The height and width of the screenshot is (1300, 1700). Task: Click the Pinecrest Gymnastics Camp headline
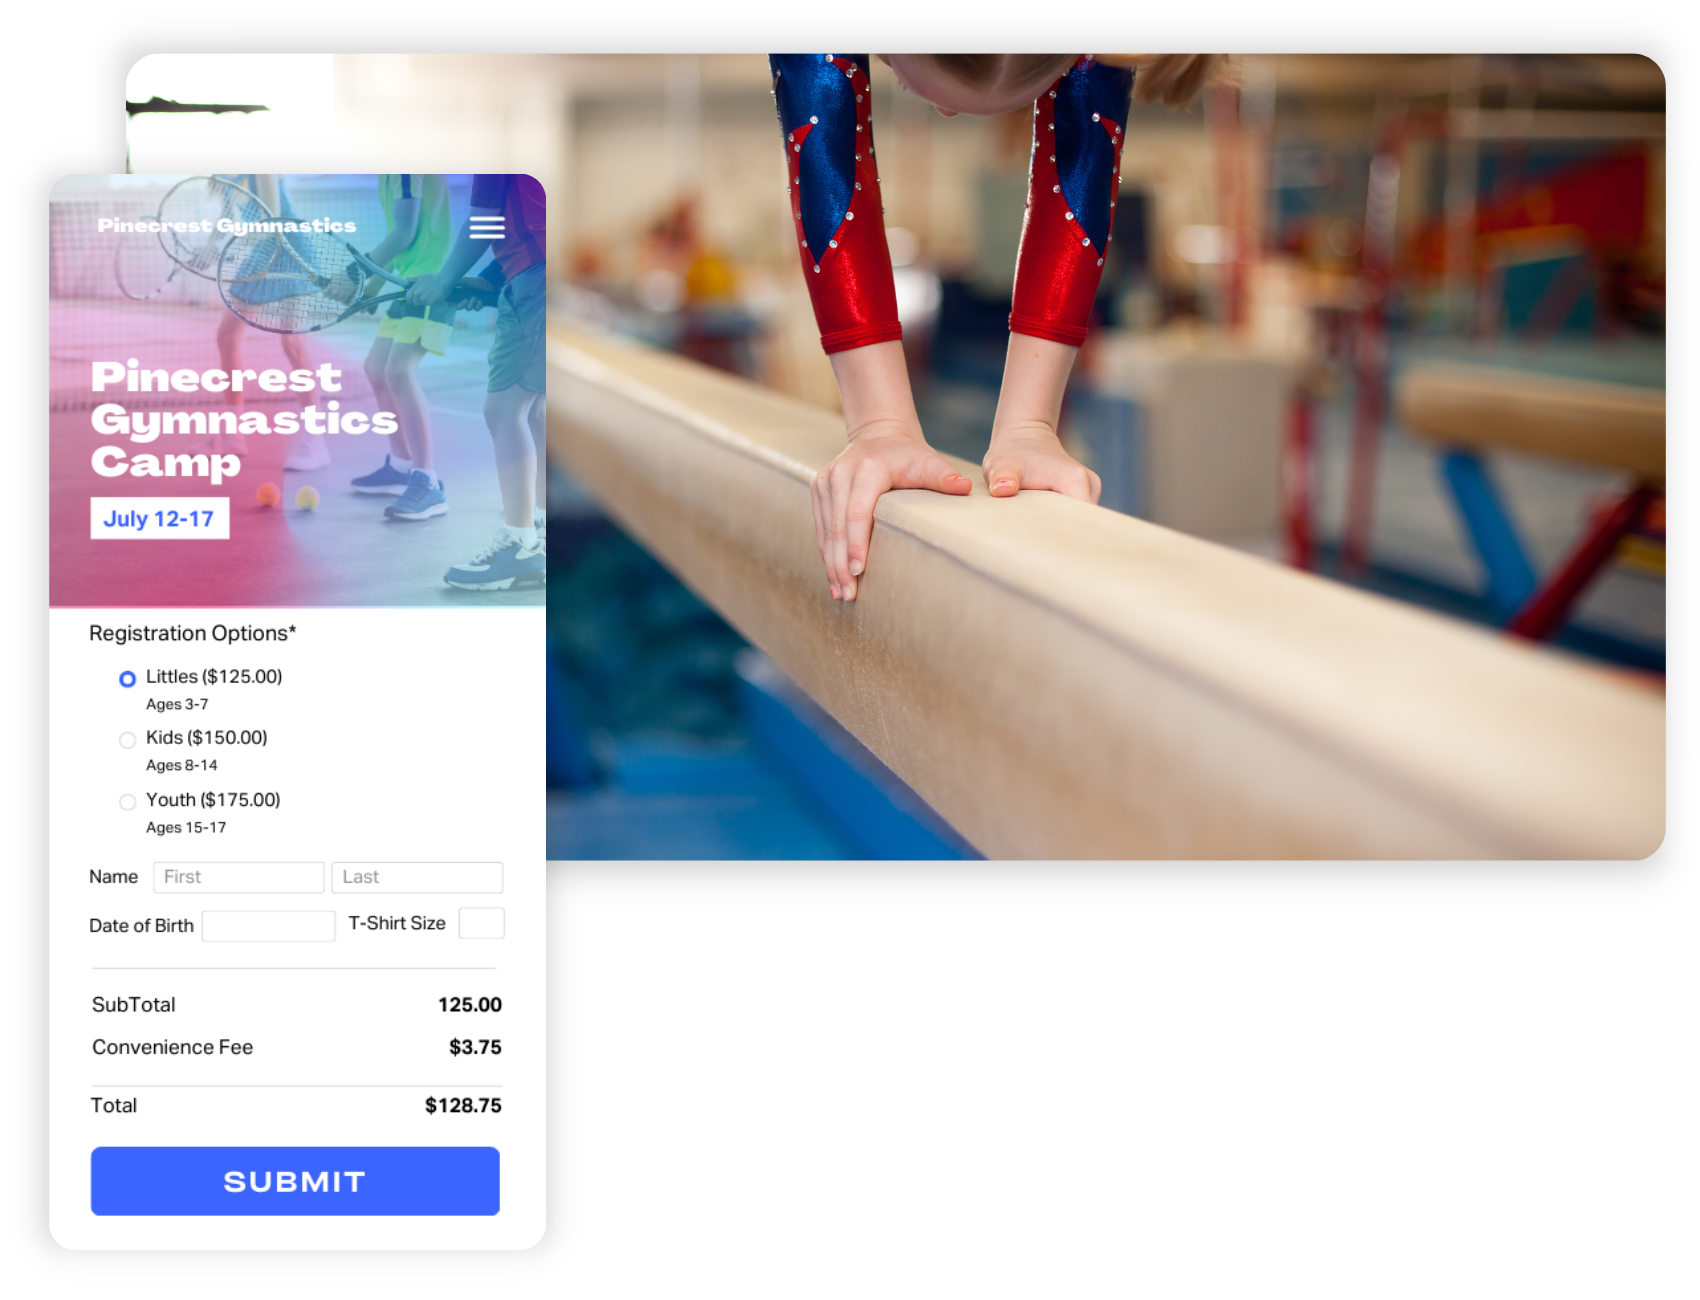pyautogui.click(x=244, y=419)
